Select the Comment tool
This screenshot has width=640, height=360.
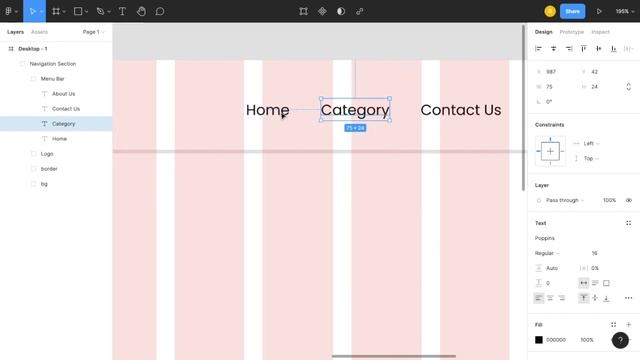(160, 11)
